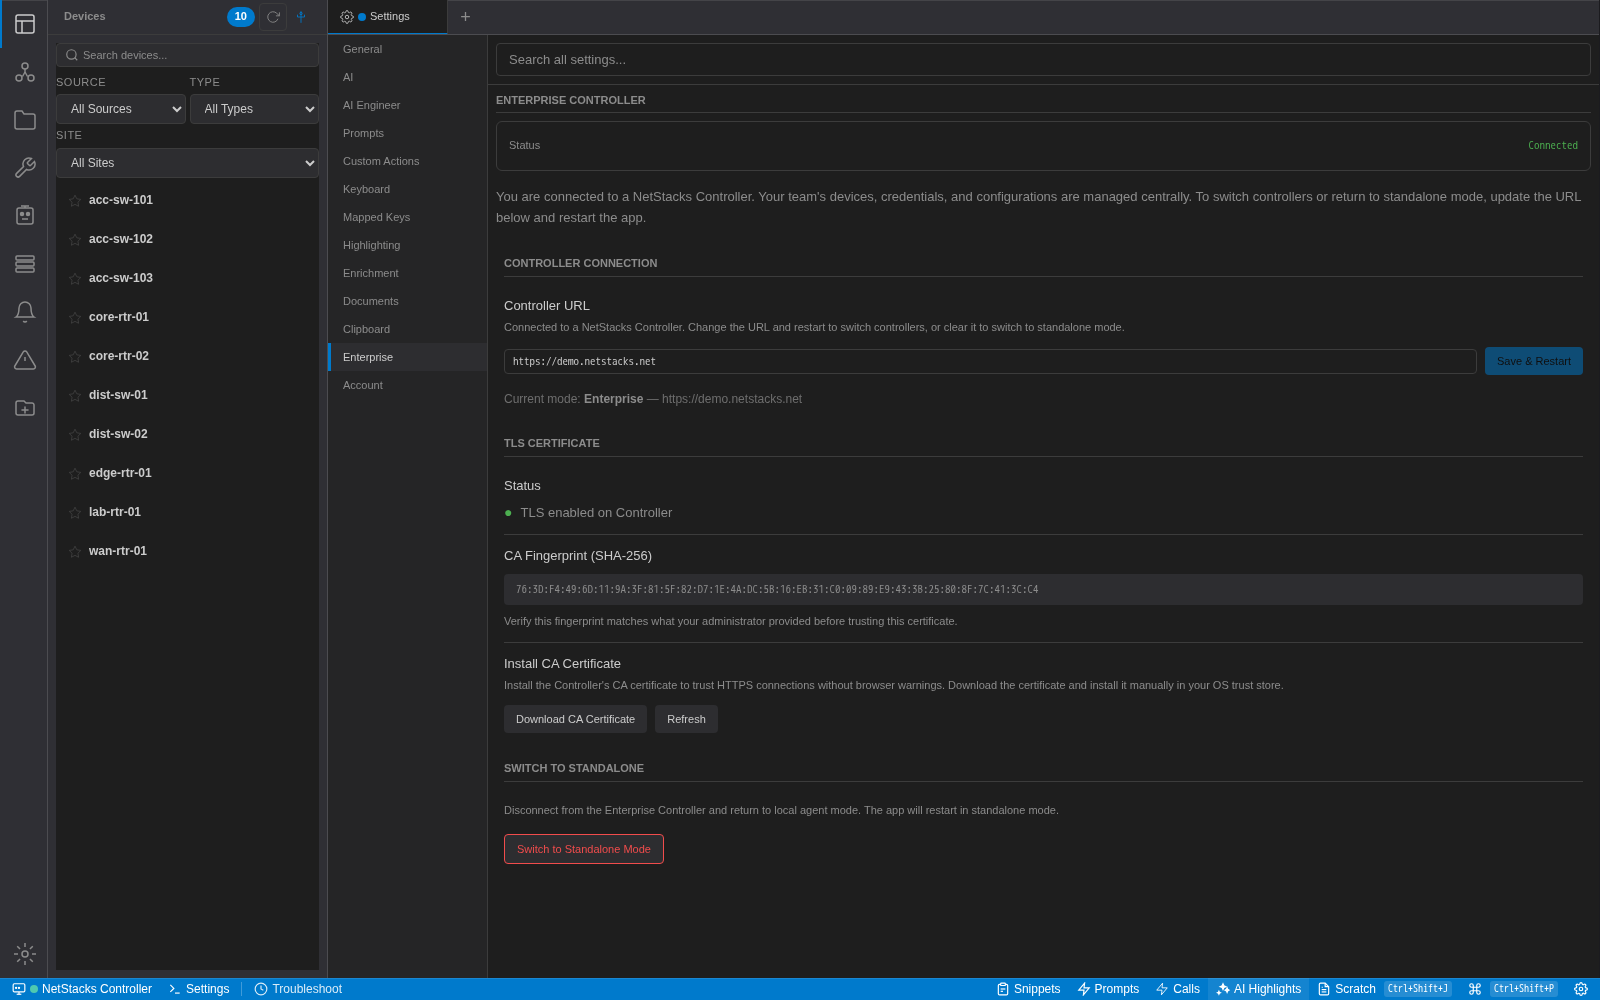Switch to the Settings tab

pos(387,17)
